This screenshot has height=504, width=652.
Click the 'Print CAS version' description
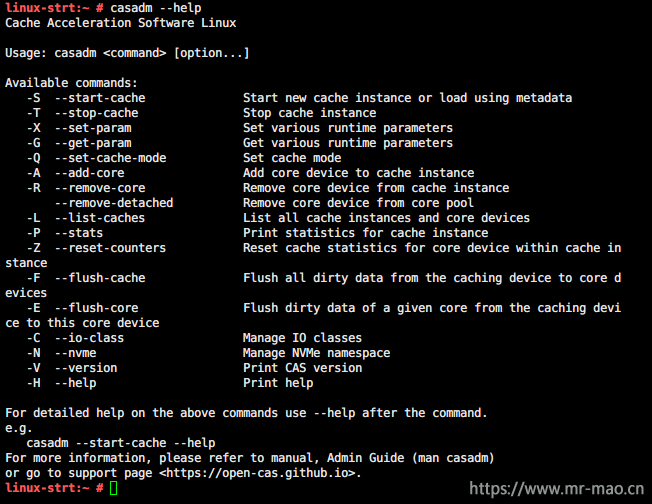(x=302, y=368)
